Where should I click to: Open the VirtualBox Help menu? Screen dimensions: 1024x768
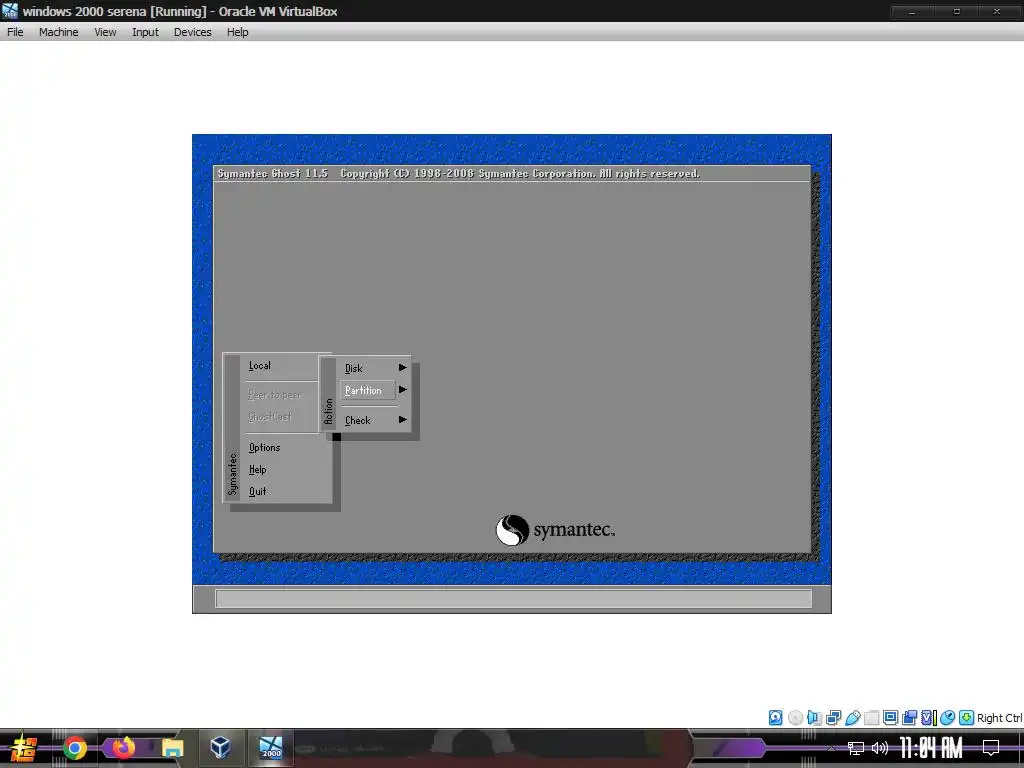coord(238,32)
